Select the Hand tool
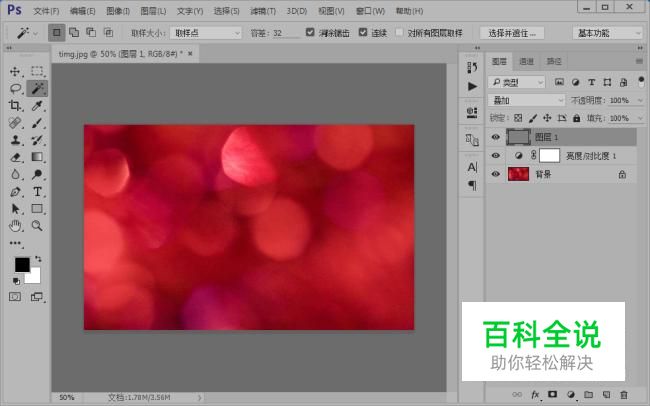 tap(15, 226)
